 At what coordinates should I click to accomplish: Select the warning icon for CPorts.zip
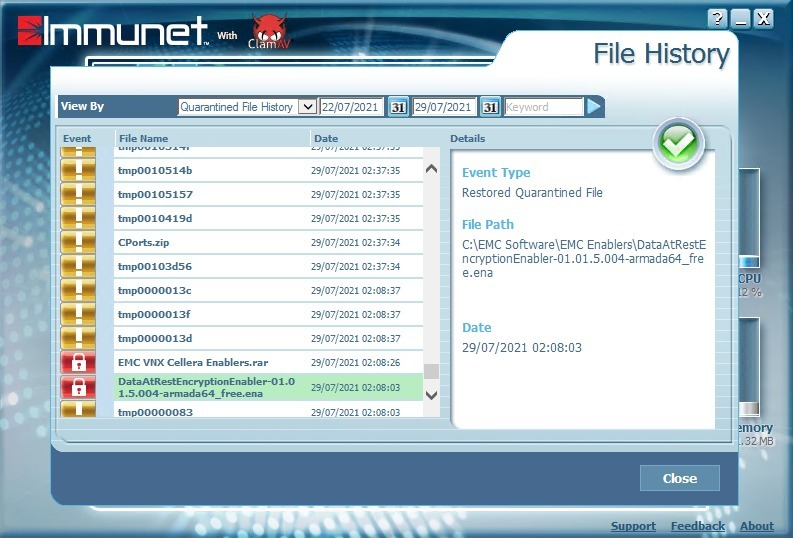78,242
